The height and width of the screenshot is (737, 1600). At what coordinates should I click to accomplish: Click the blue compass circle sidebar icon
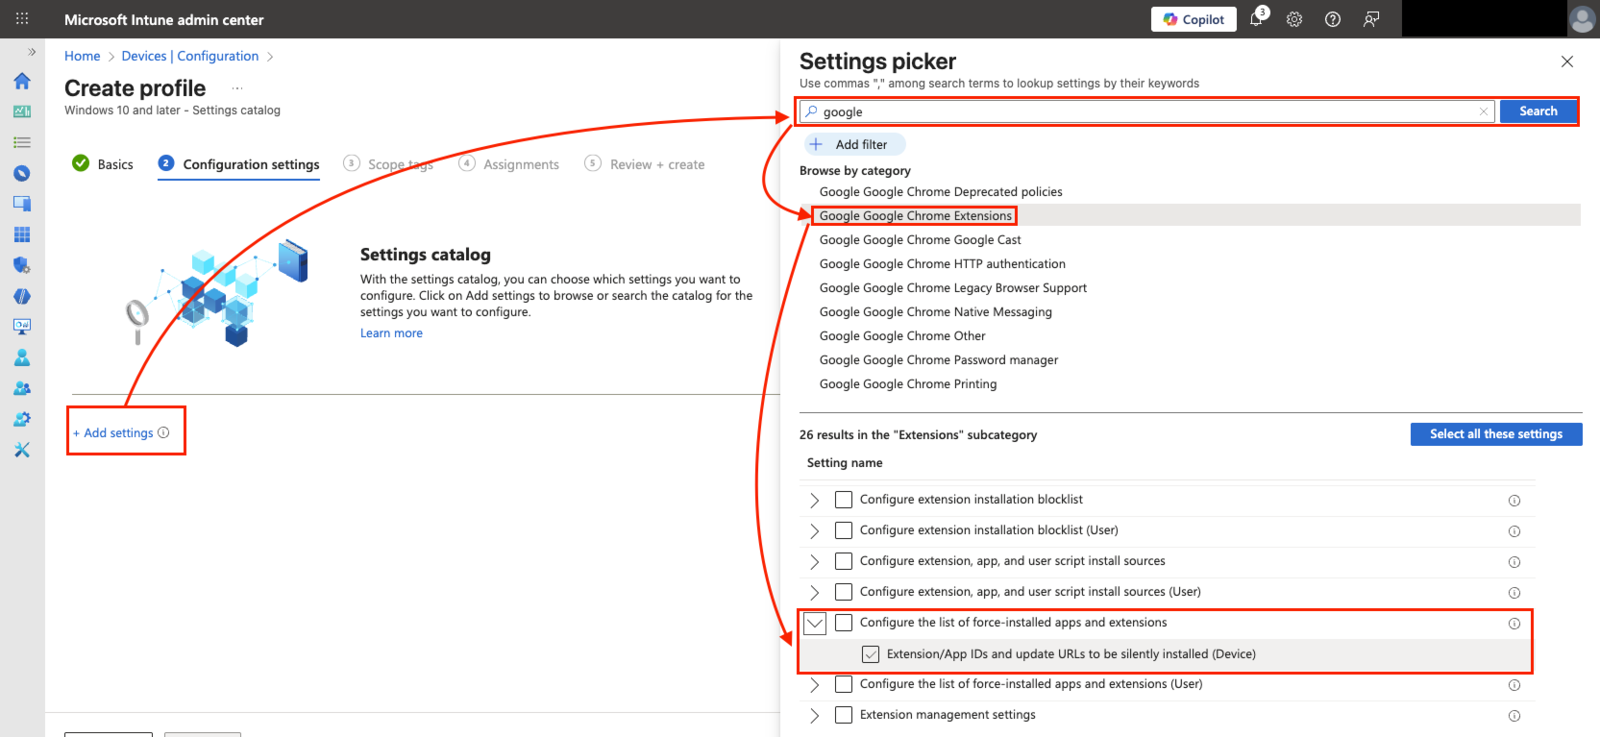tap(22, 173)
